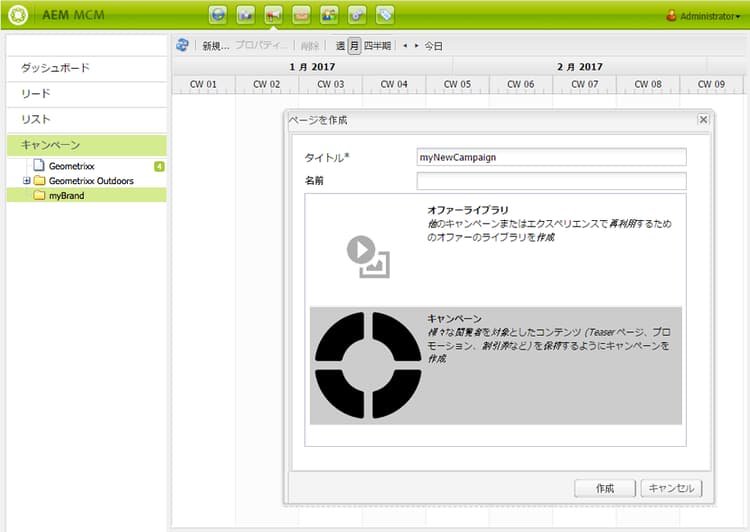
Task: Click the CW 05 calendar week header
Action: (457, 84)
